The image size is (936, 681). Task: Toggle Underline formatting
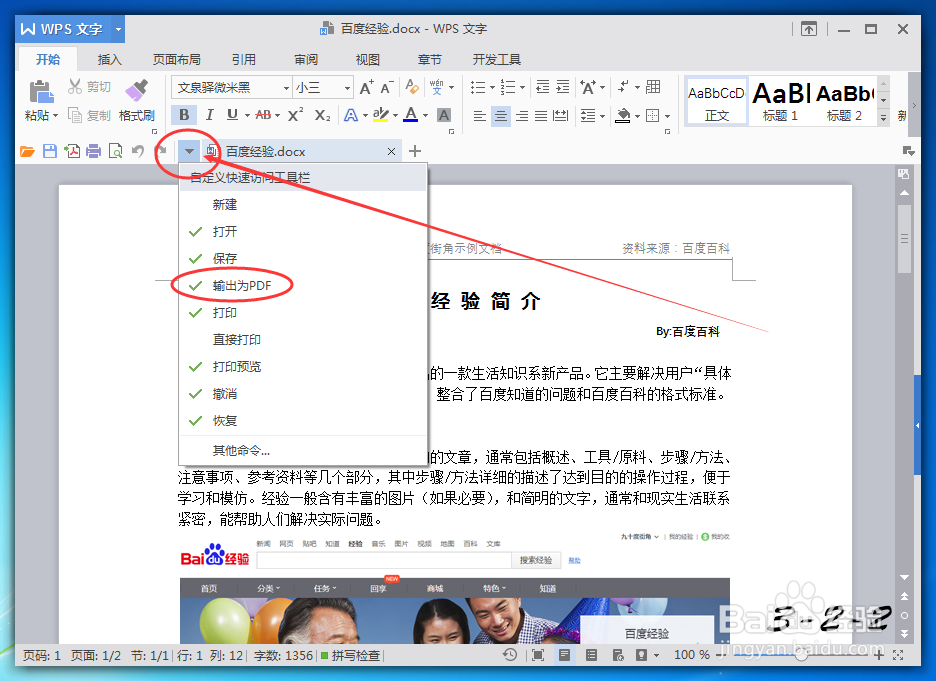tap(232, 115)
